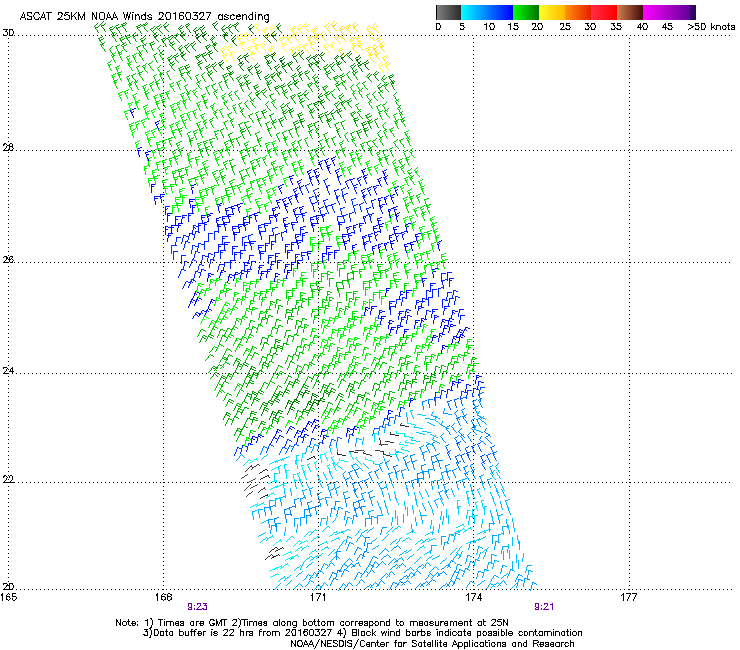Click the latitude label 30

pyautogui.click(x=8, y=33)
